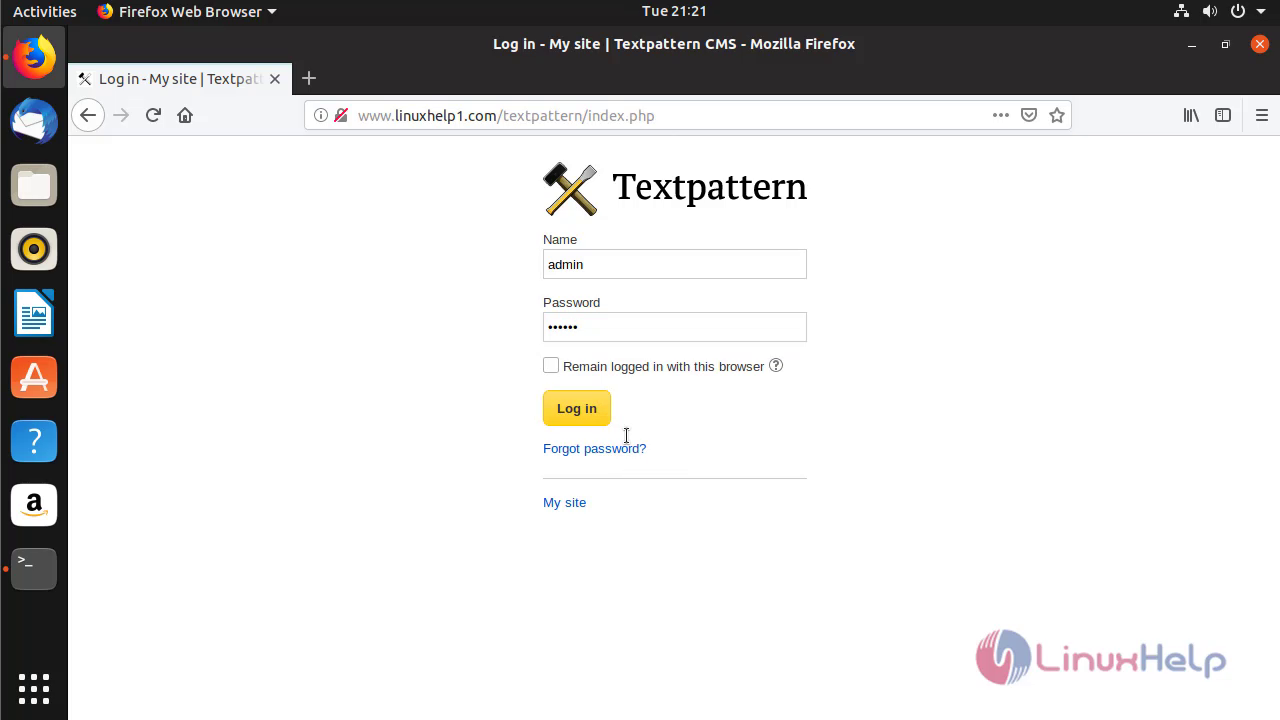Open LibreOffice Writer from the dock

coord(34,313)
